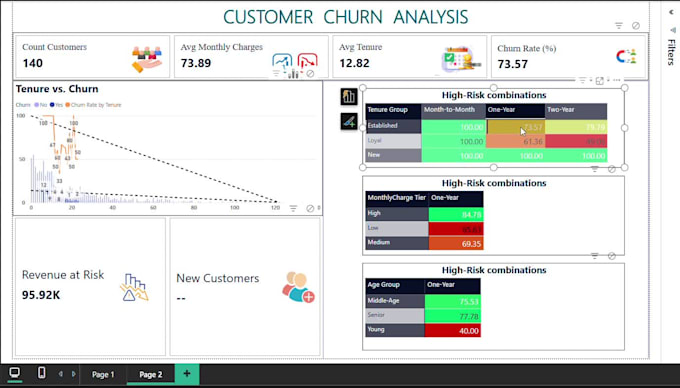Click calendar image on Avg Tenure card

461,59
